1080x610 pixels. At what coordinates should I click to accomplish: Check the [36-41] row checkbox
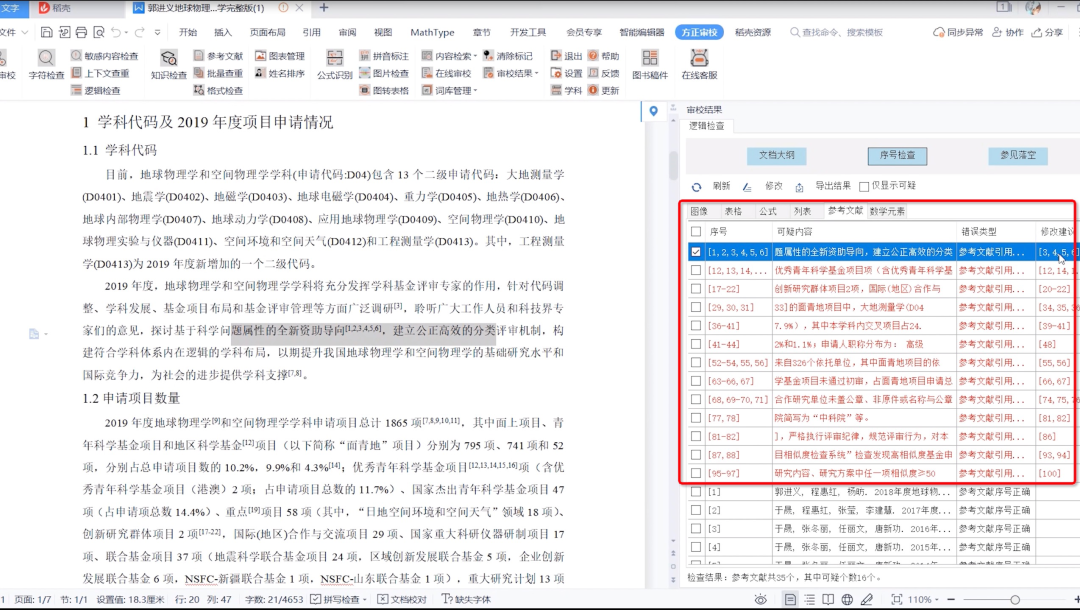696,326
